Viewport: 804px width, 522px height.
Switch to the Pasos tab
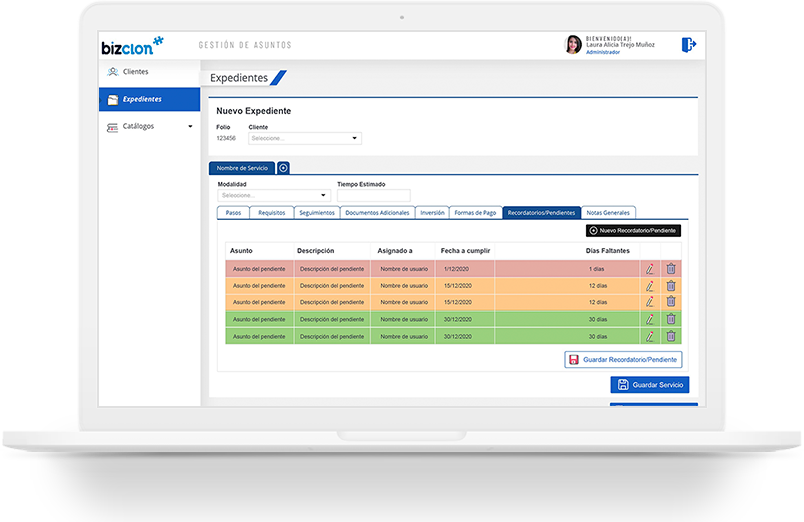233,213
